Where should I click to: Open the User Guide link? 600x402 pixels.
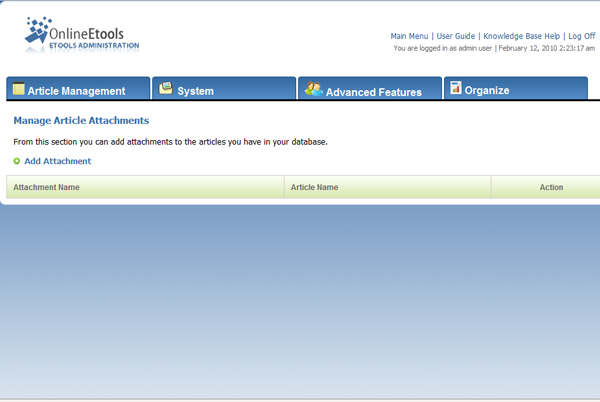pyautogui.click(x=456, y=36)
